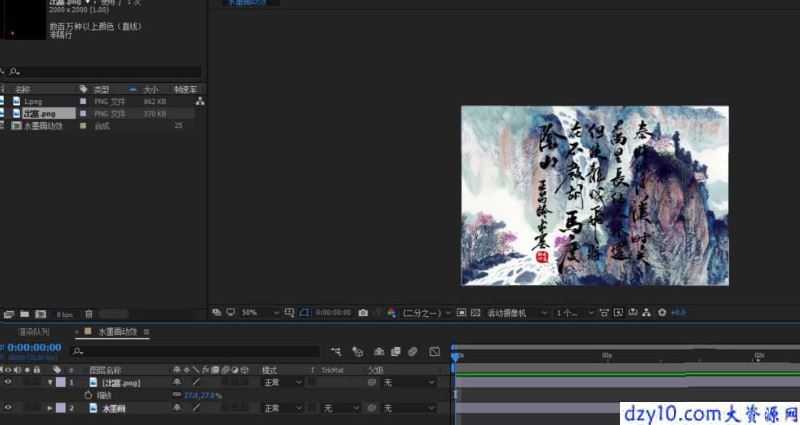The image size is (800, 425).
Task: Expand layer 2 水墨画 properties
Action: coord(50,408)
